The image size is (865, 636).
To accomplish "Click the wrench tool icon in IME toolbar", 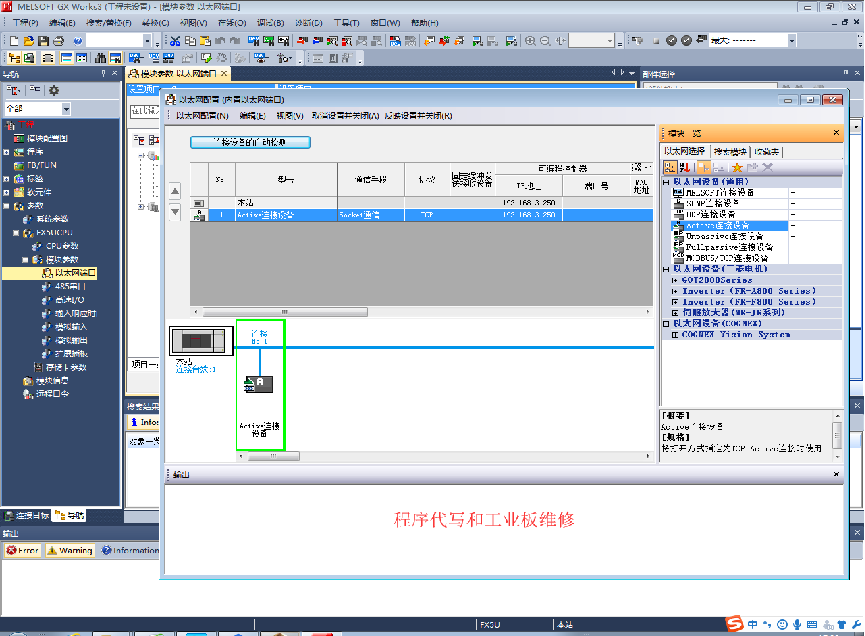I will (857, 624).
